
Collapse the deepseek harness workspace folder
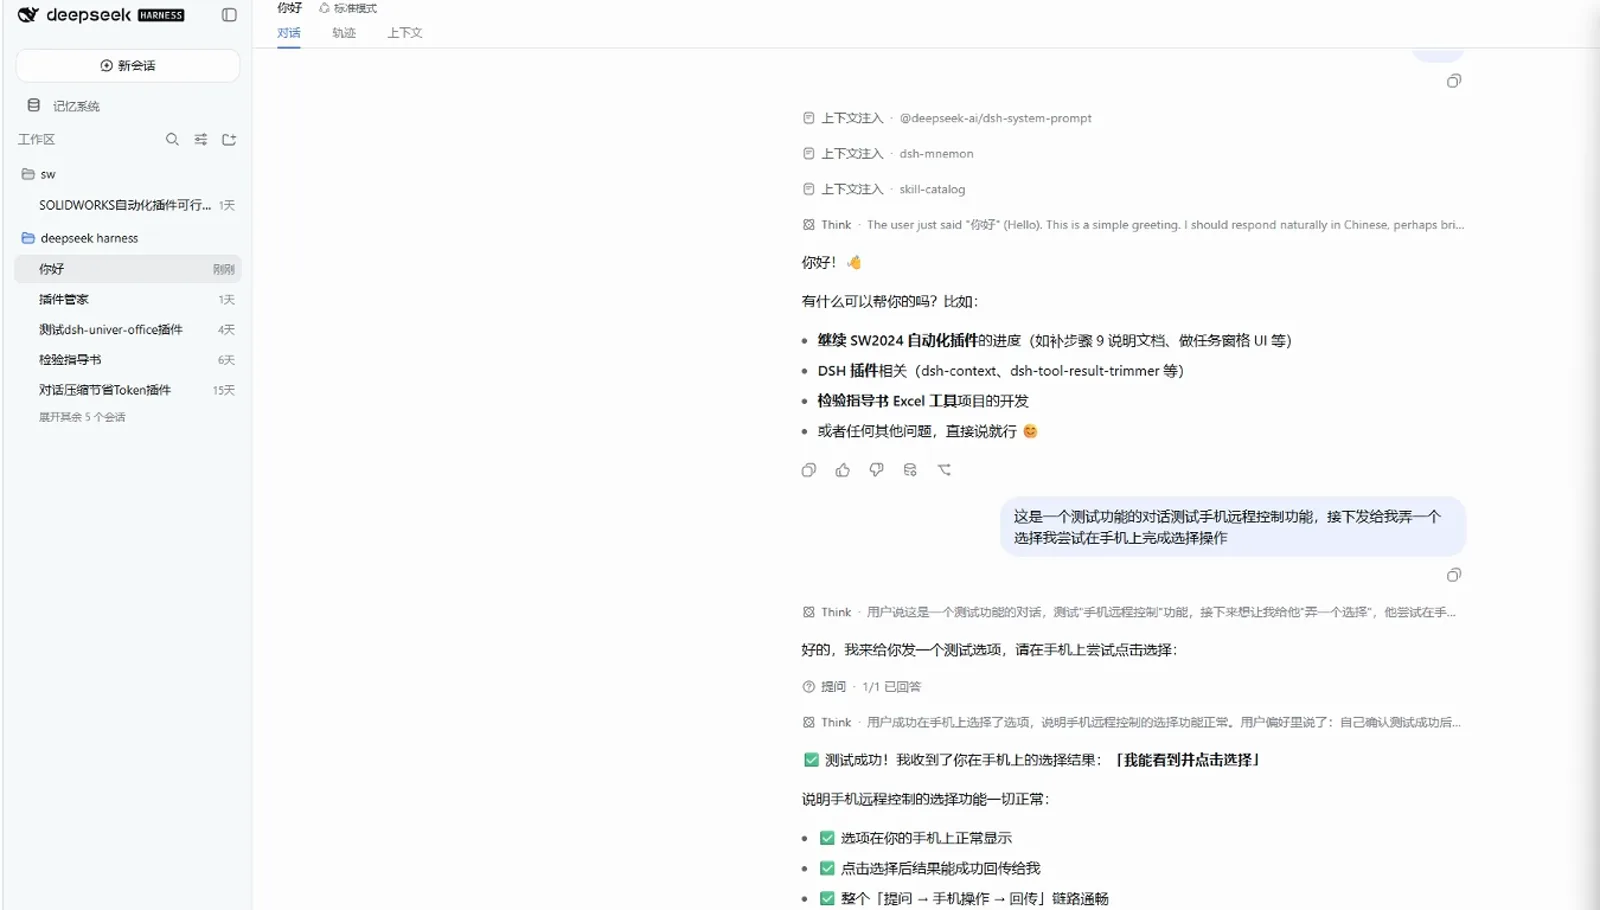(79, 238)
